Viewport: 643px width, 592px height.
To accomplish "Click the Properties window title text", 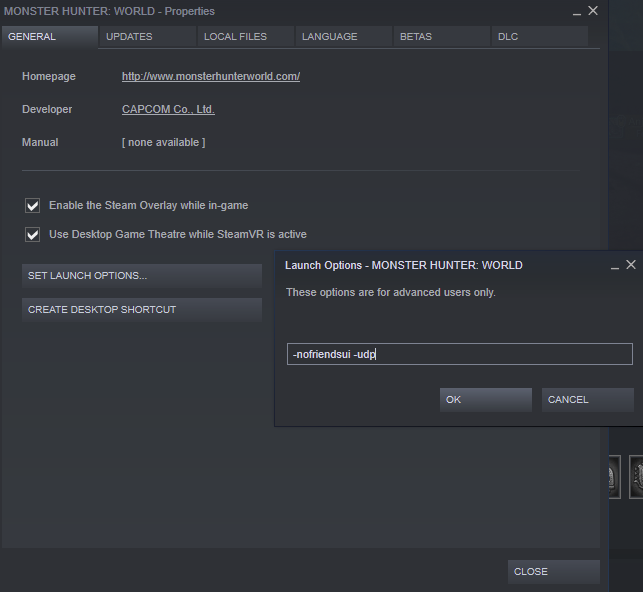I will (x=109, y=11).
